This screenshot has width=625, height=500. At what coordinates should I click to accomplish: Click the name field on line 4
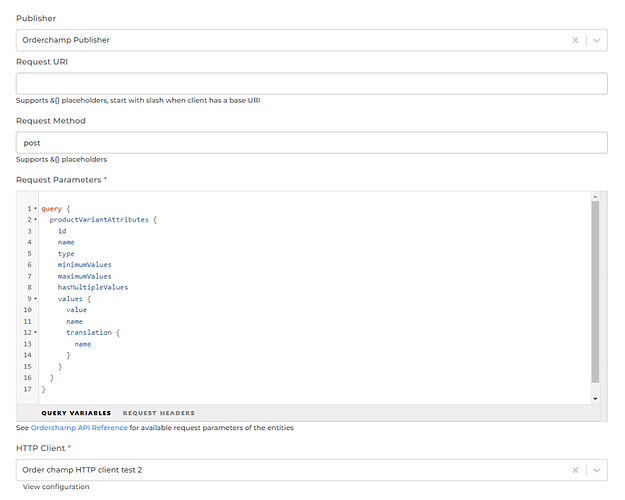[x=66, y=242]
